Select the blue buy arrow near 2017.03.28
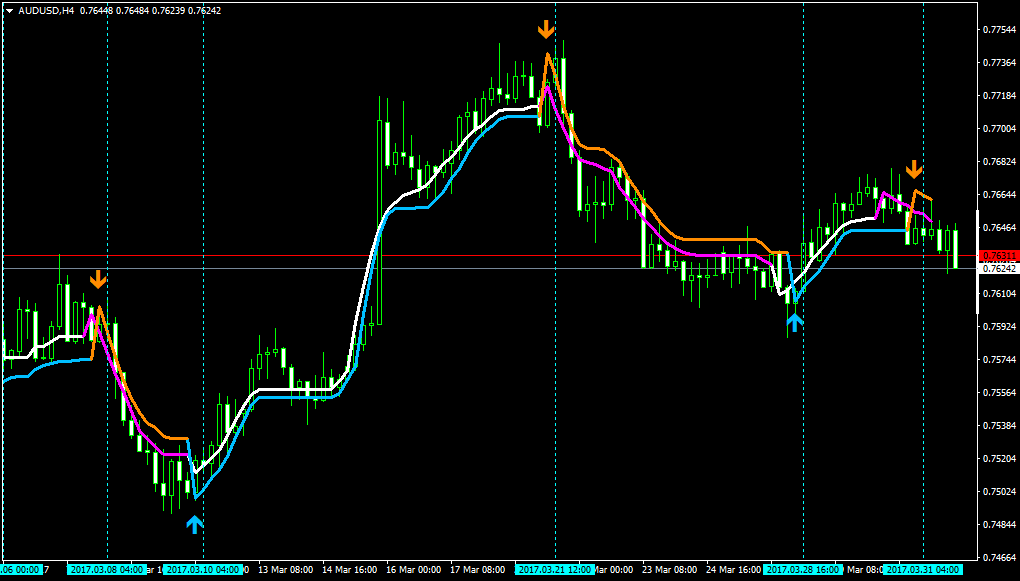 click(x=795, y=323)
